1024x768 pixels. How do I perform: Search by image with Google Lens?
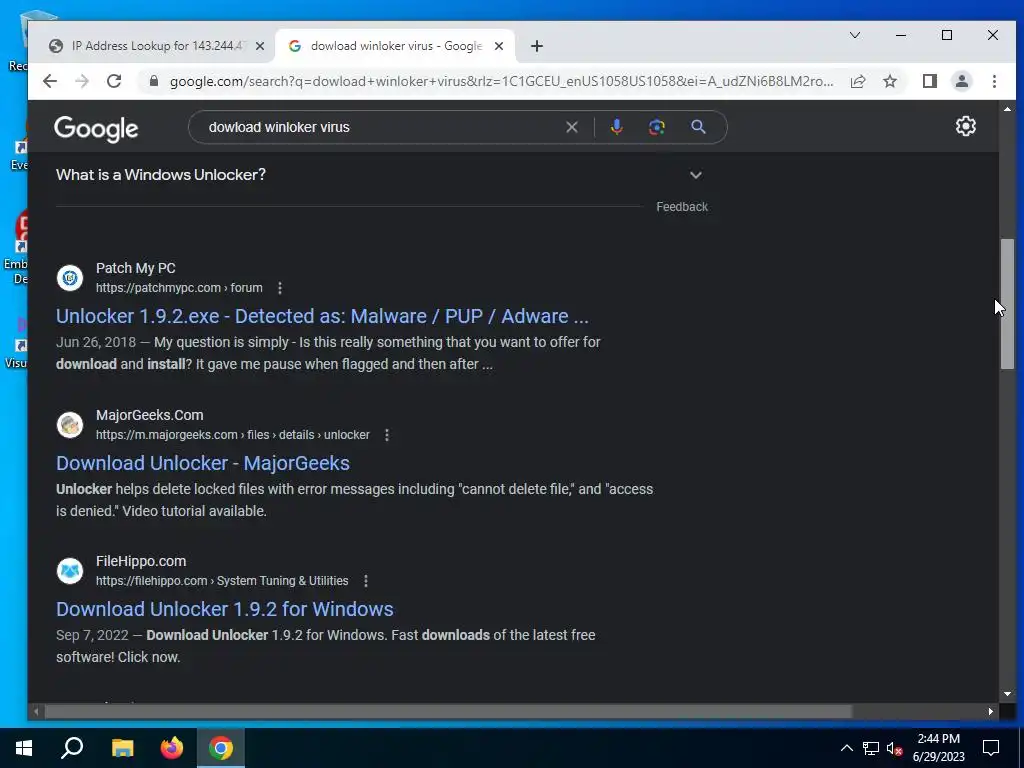click(x=656, y=127)
